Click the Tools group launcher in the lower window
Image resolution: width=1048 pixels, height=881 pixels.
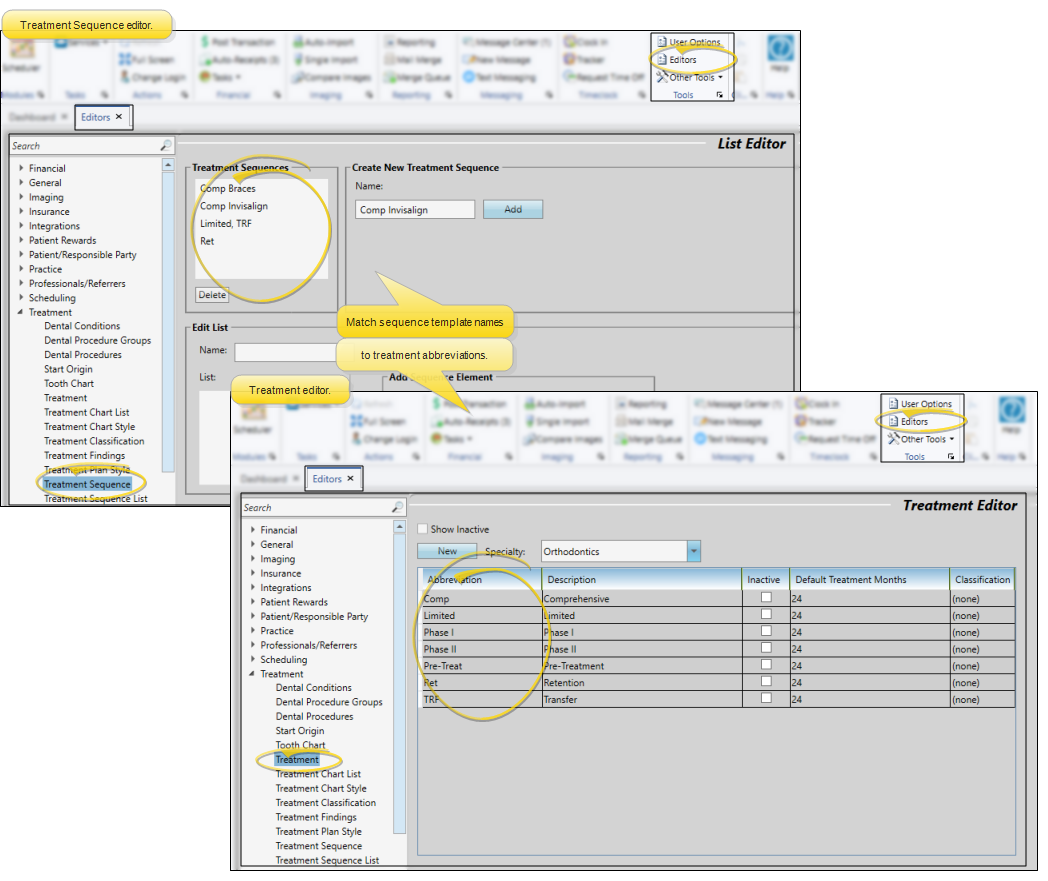tap(951, 457)
